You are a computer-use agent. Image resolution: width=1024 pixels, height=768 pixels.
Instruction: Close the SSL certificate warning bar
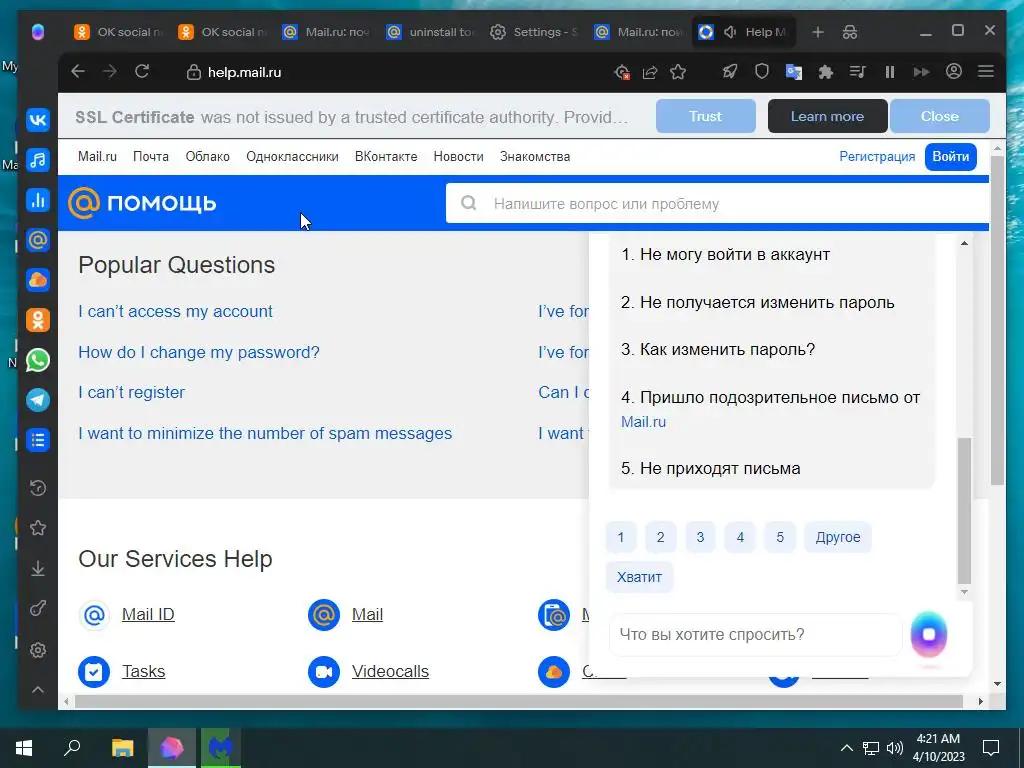940,116
